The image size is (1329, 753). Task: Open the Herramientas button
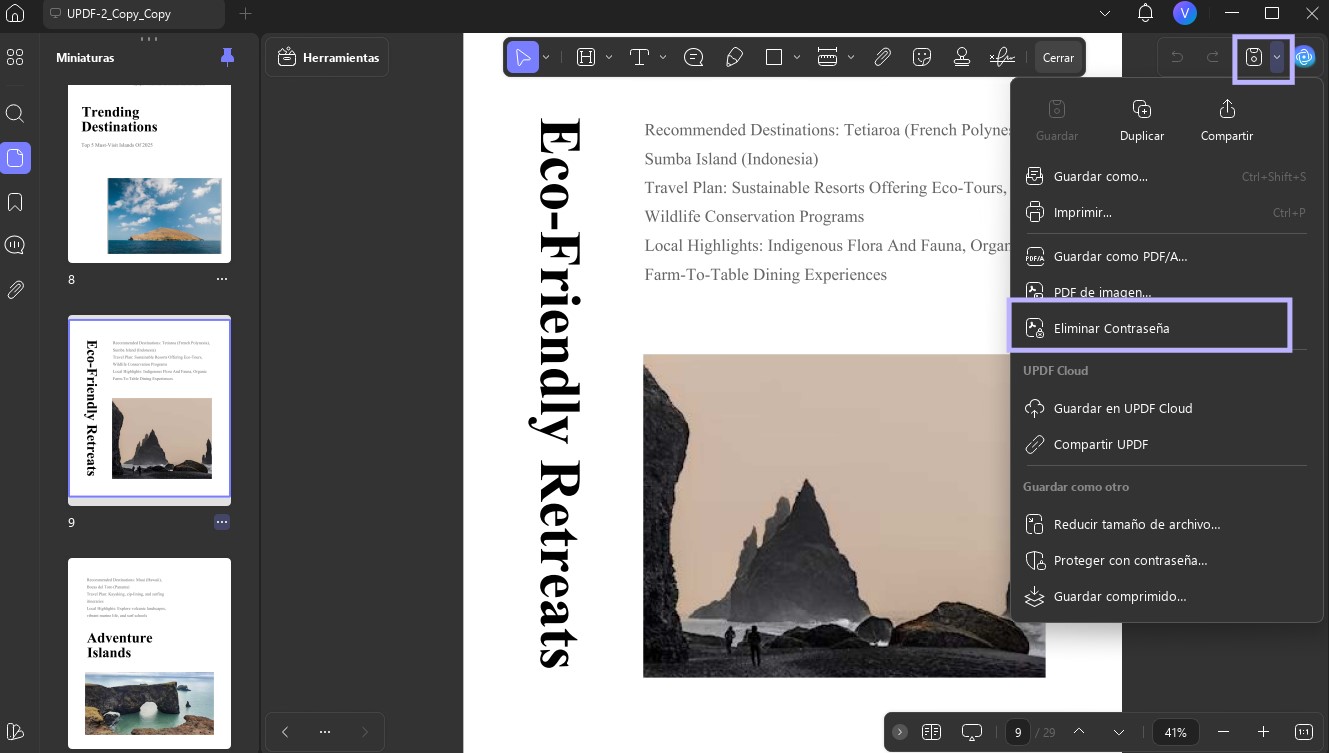tap(327, 57)
